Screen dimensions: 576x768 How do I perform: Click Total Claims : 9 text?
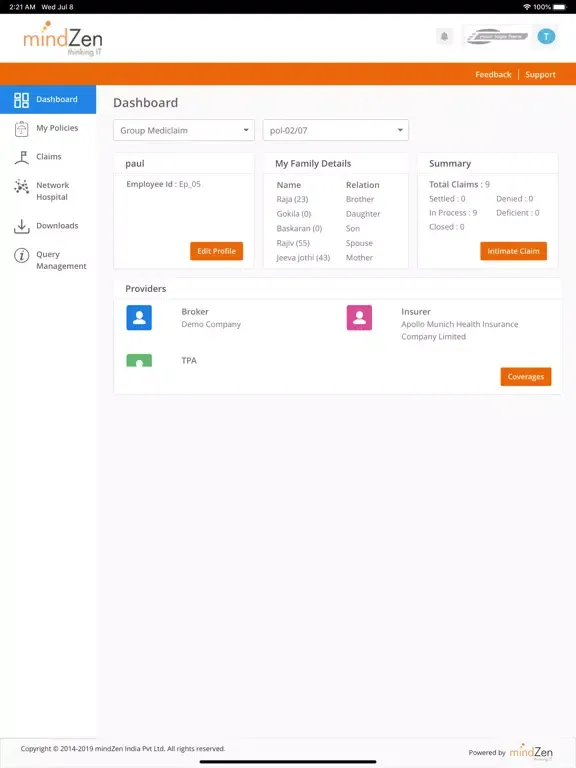pos(459,185)
